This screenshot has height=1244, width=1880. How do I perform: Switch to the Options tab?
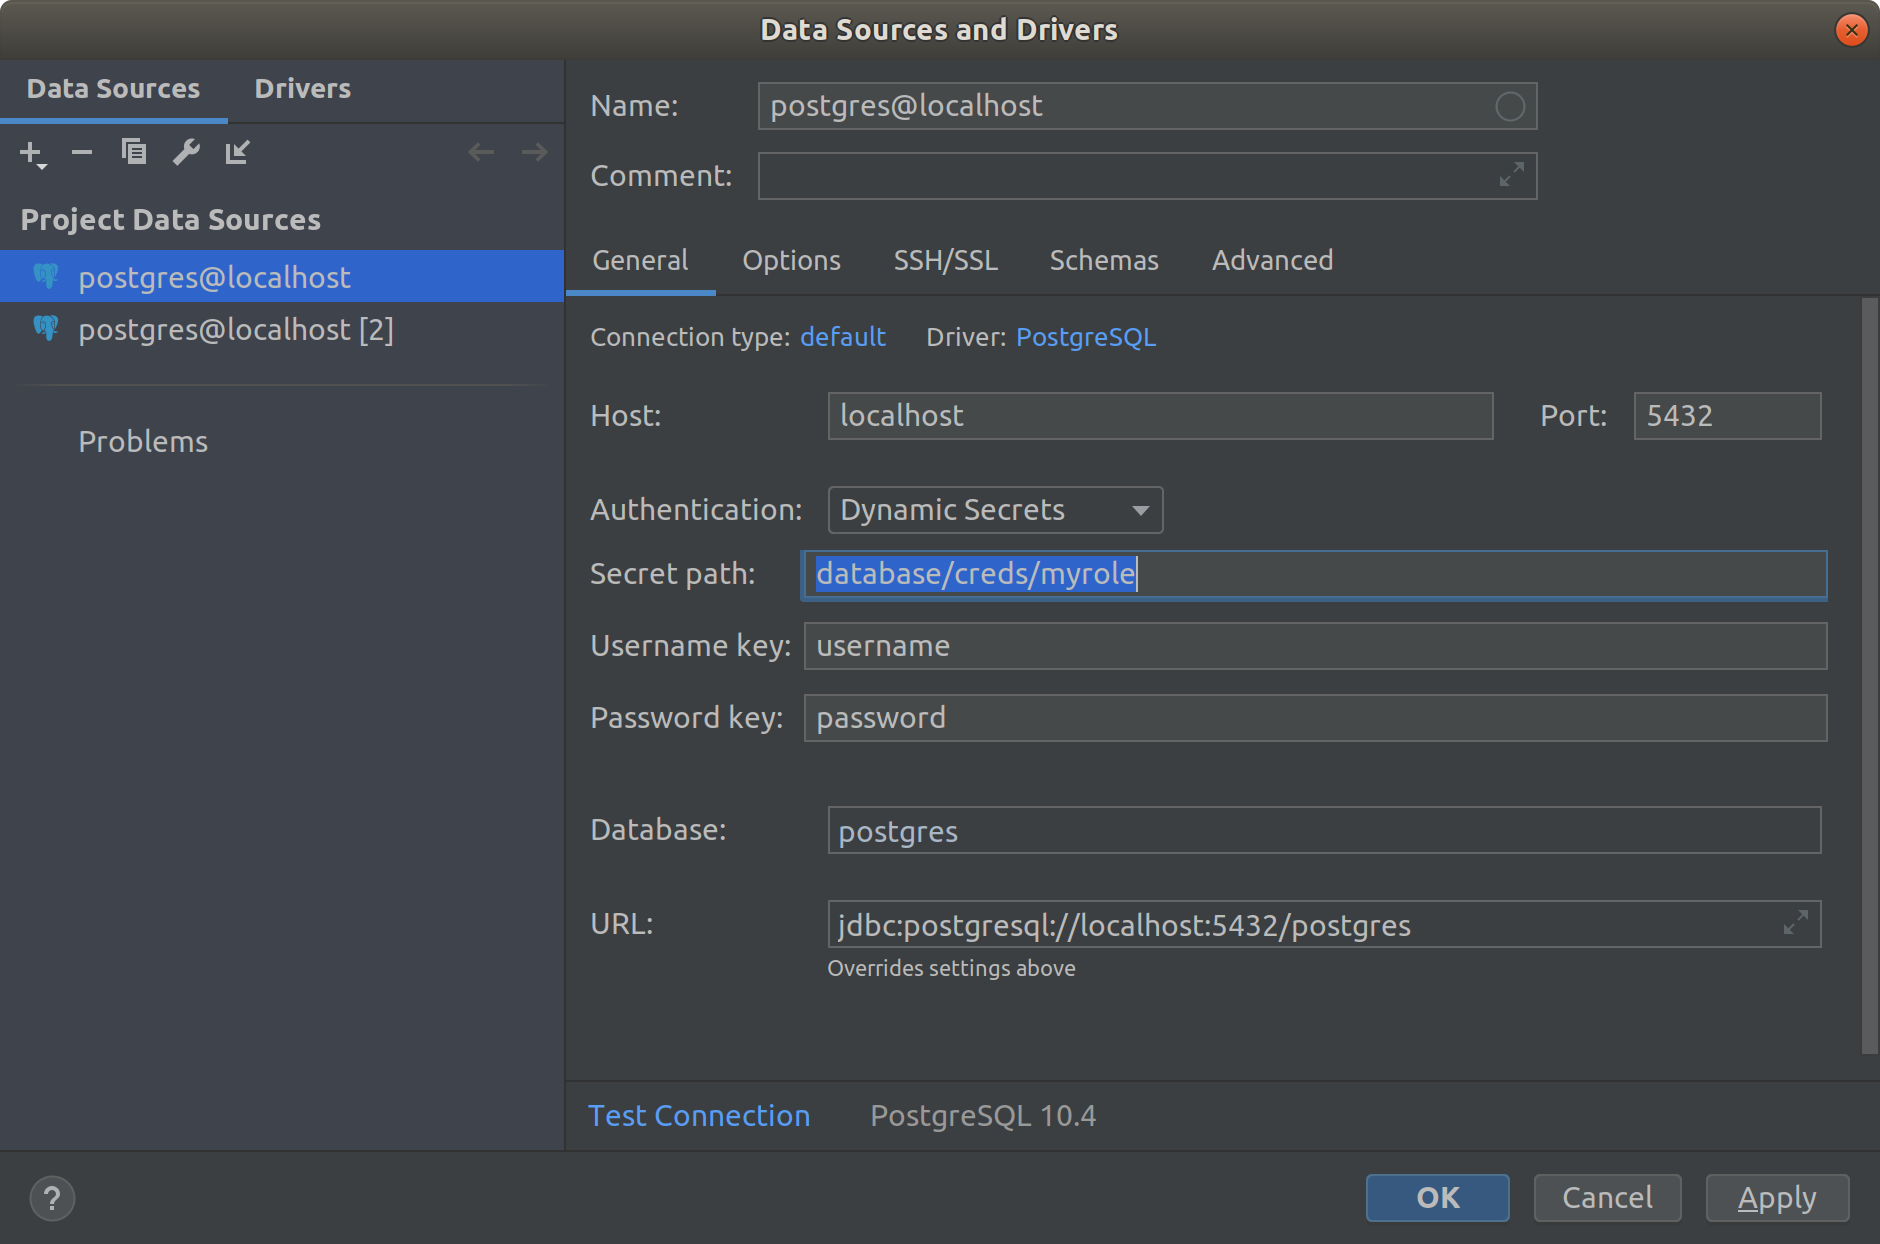[791, 260]
